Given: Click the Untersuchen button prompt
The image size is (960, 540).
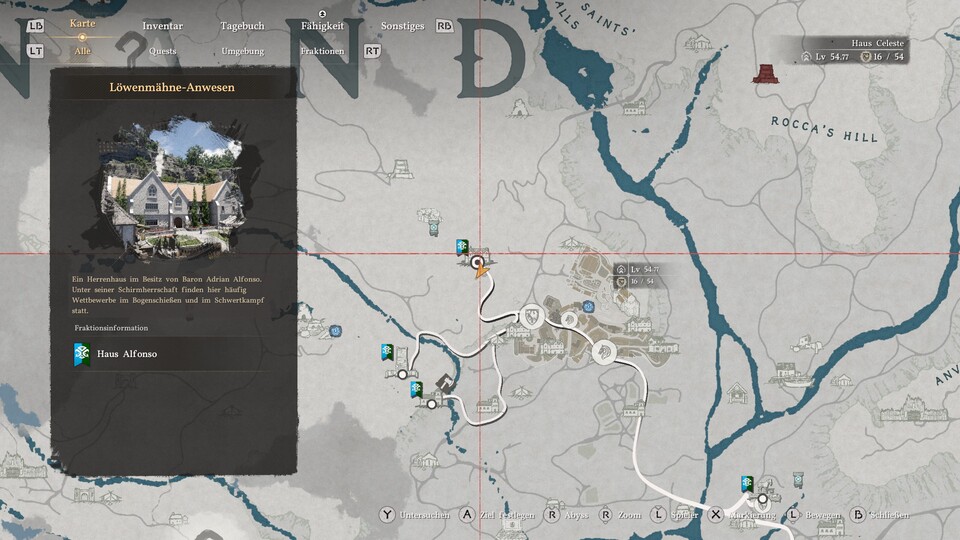Looking at the screenshot, I should (x=387, y=515).
